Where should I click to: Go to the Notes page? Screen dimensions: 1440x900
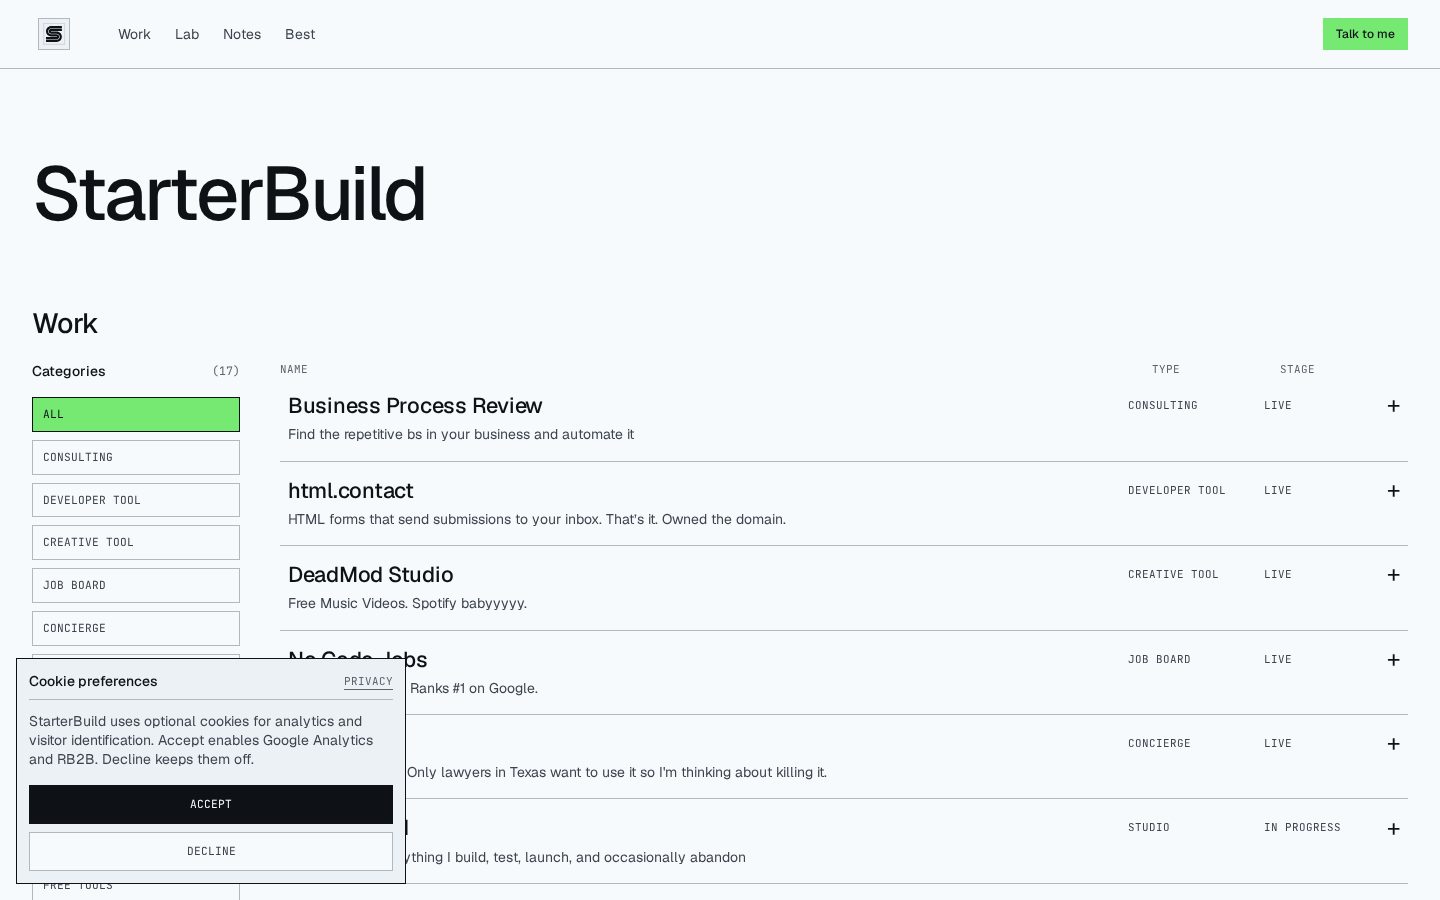(242, 34)
